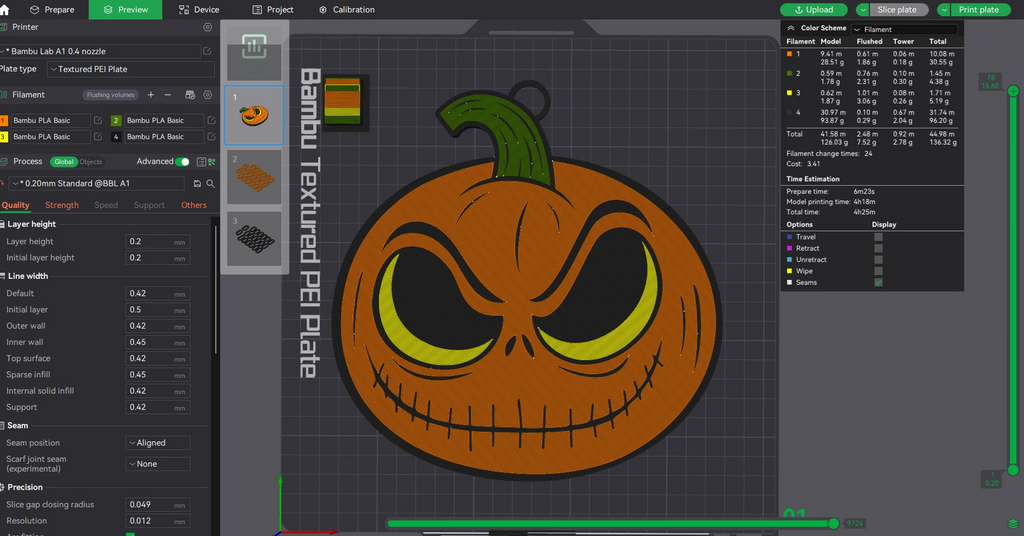Open the Speed settings tab
1024x536 pixels.
pyautogui.click(x=106, y=205)
